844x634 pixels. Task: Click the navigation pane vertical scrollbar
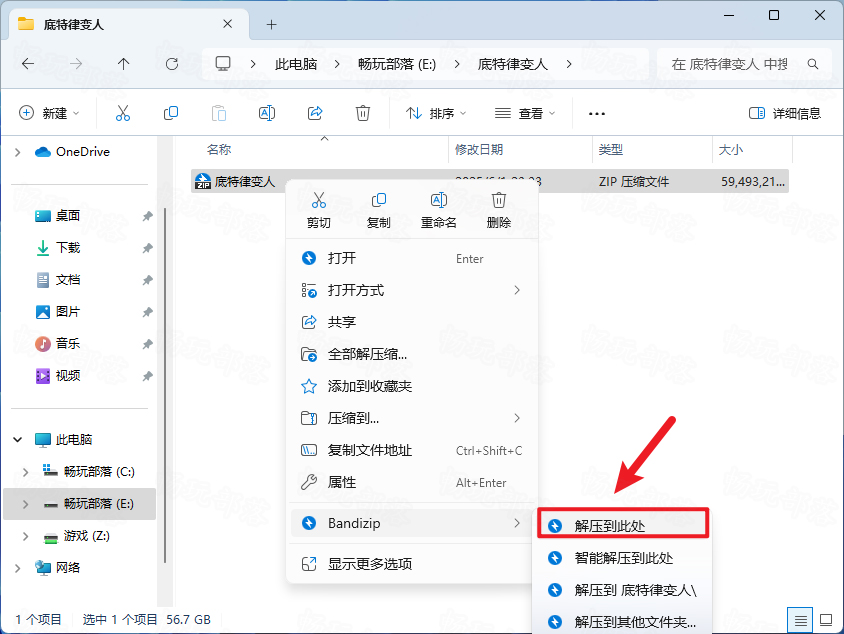tap(165, 385)
